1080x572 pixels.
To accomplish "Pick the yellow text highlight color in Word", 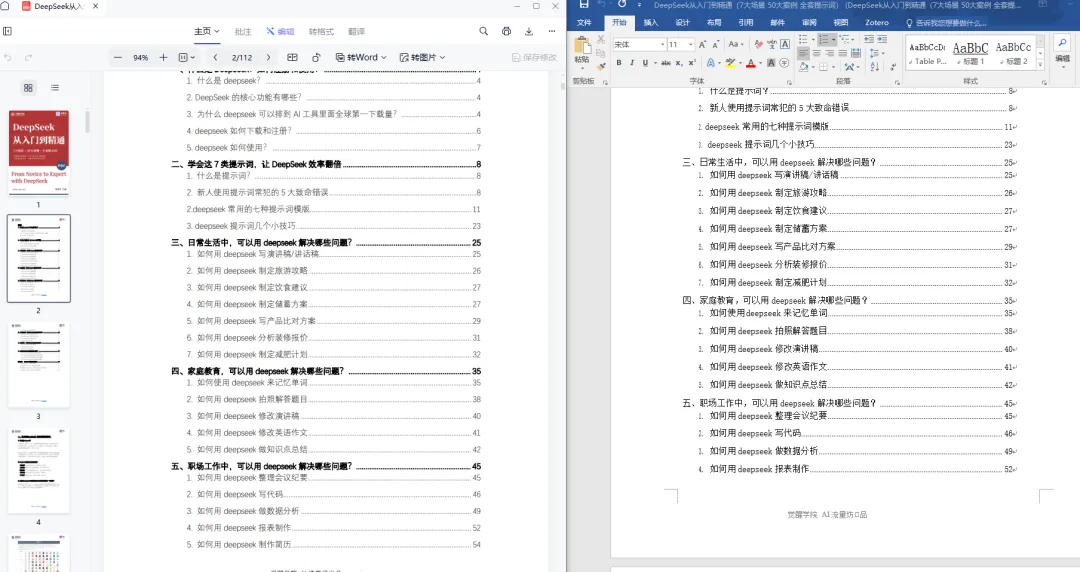I will [730, 63].
